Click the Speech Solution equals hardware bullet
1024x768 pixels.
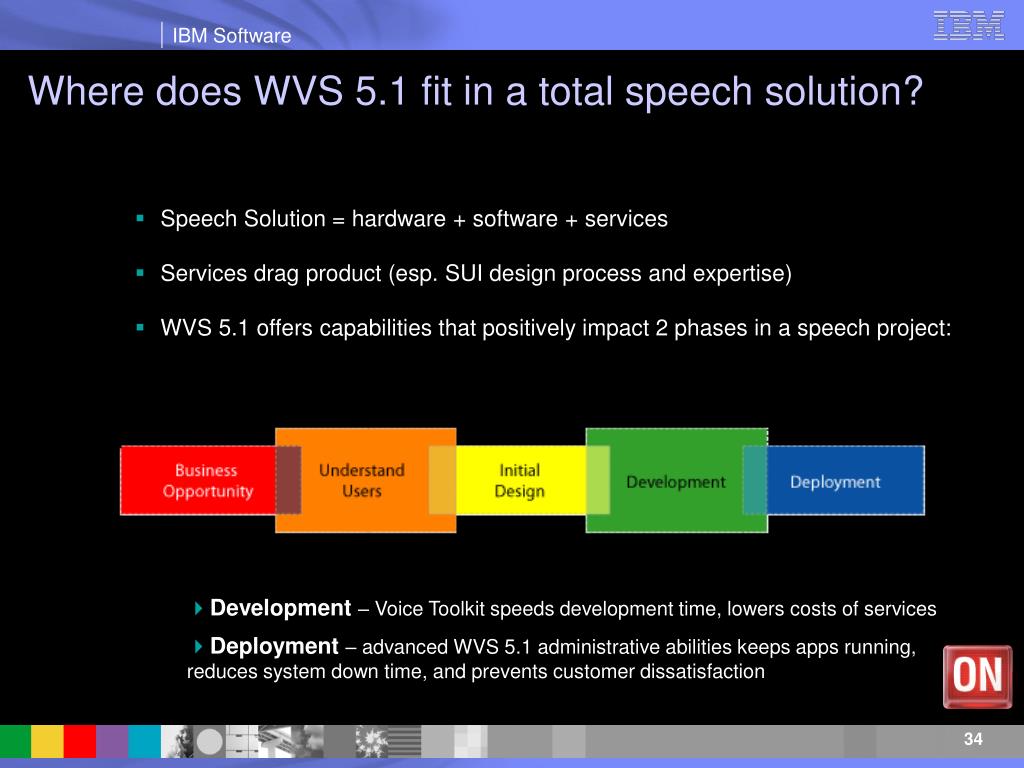click(414, 219)
